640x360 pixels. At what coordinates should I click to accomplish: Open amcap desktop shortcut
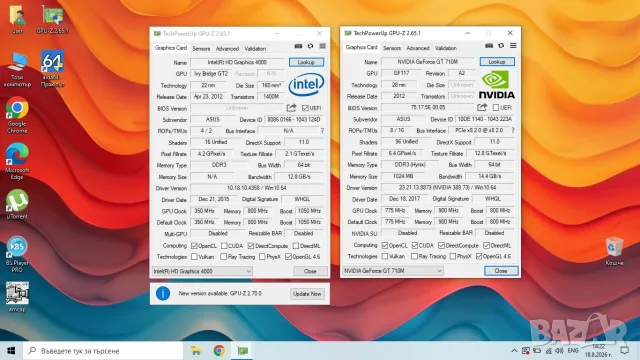point(17,297)
